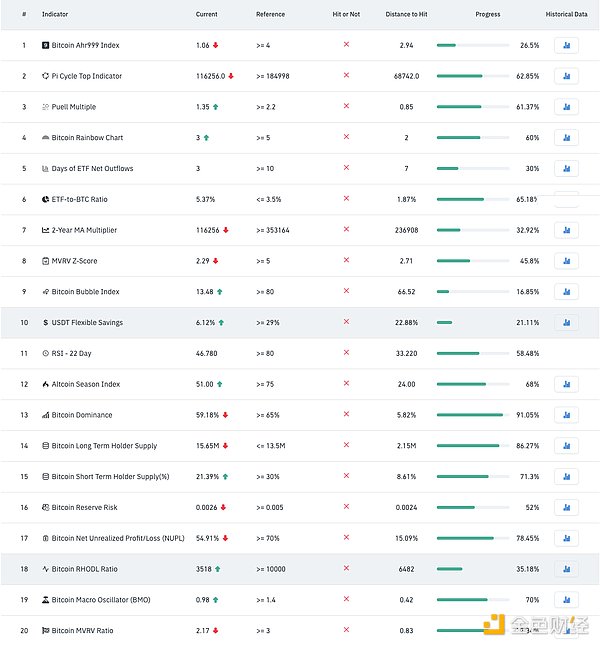Open historical data chart for Bitcoin NUPL
Image resolution: width=600 pixels, height=646 pixels.
[566, 538]
